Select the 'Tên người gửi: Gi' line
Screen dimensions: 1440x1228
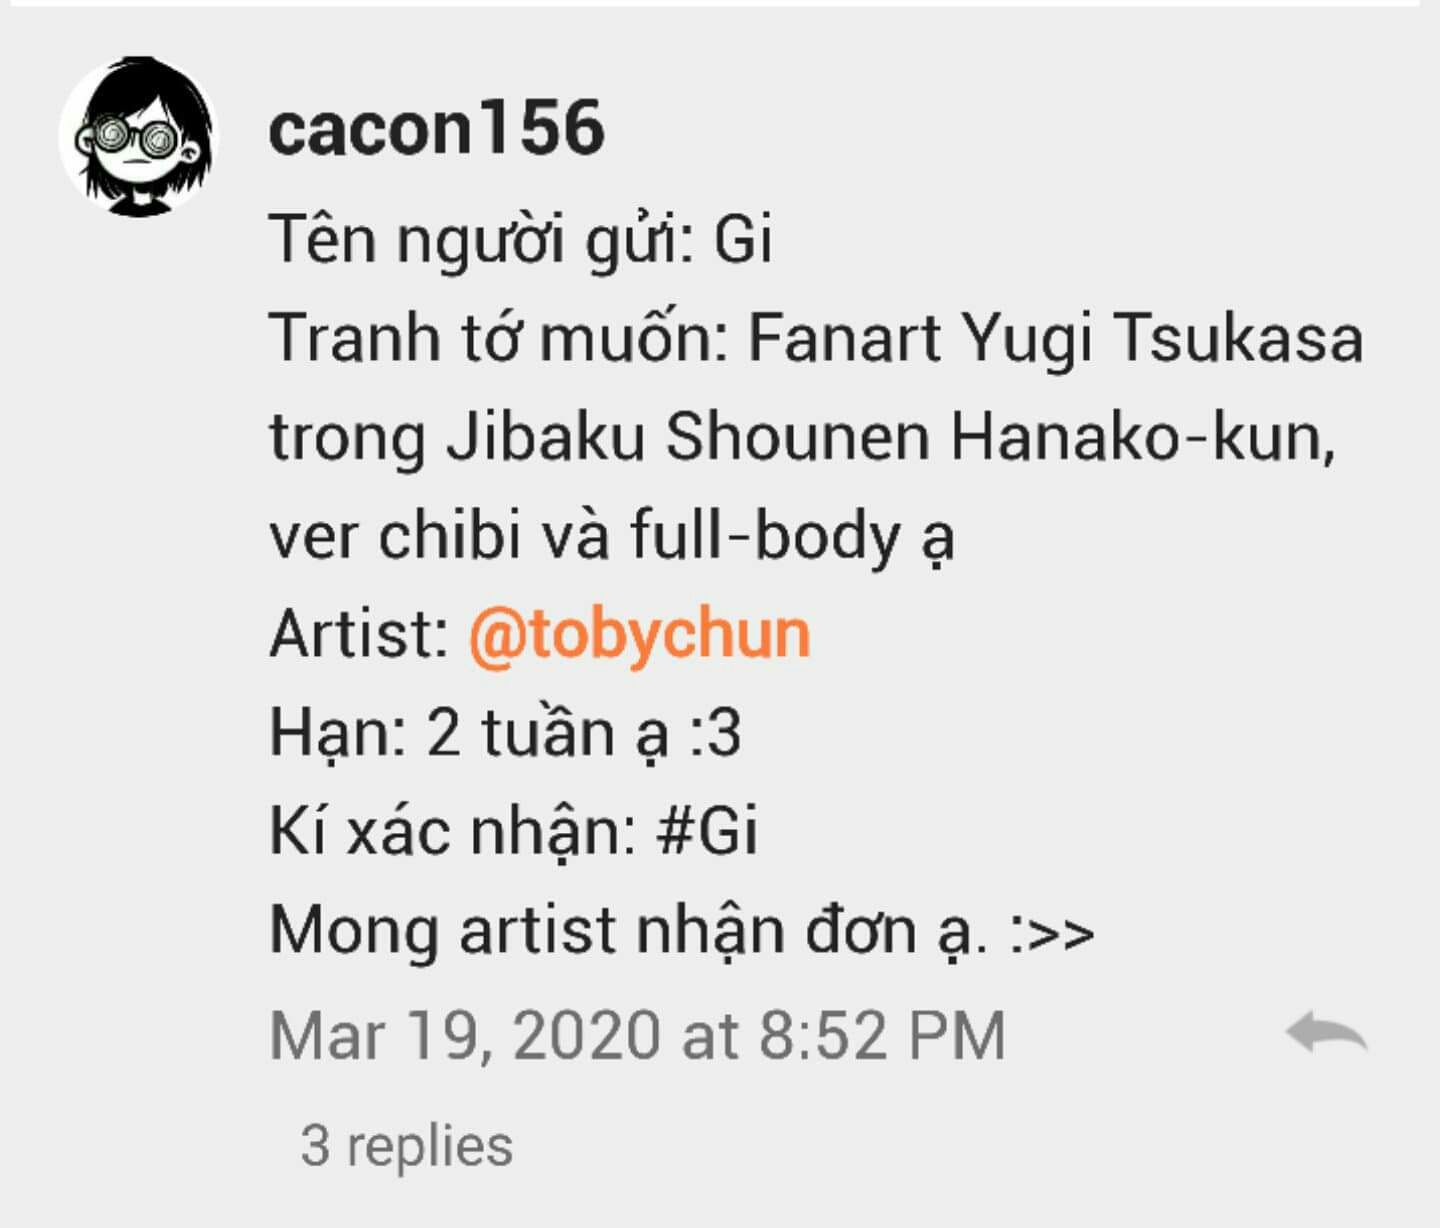point(521,240)
